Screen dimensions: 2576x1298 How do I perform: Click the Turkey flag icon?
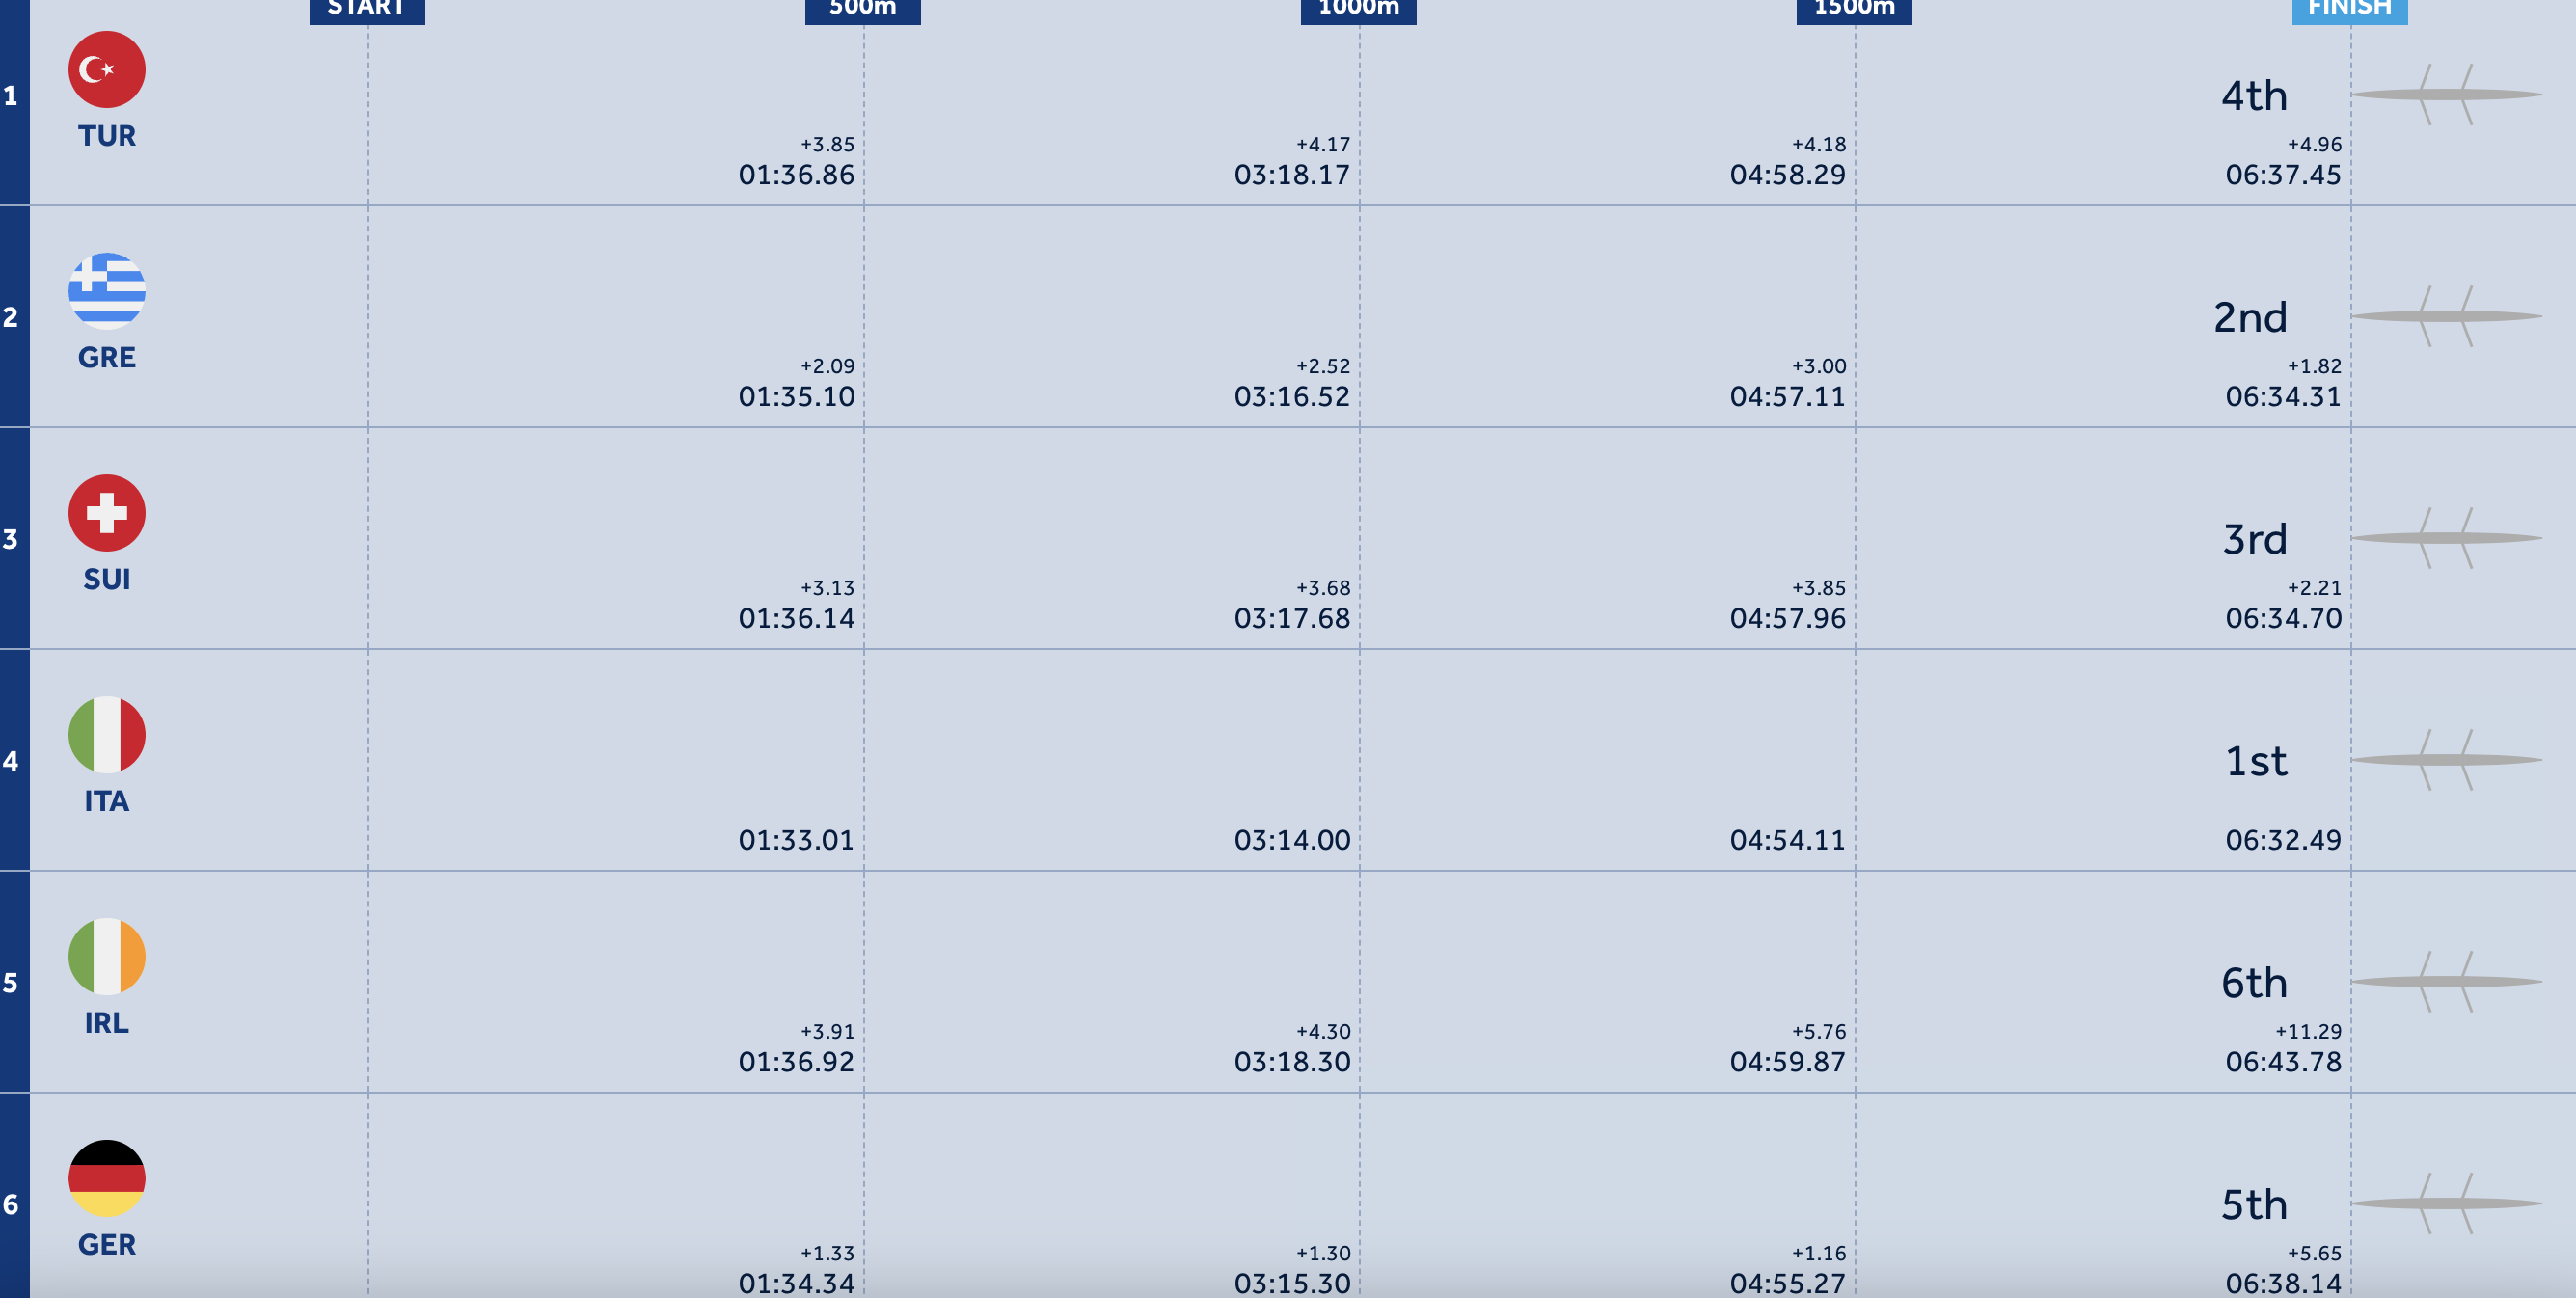click(107, 70)
